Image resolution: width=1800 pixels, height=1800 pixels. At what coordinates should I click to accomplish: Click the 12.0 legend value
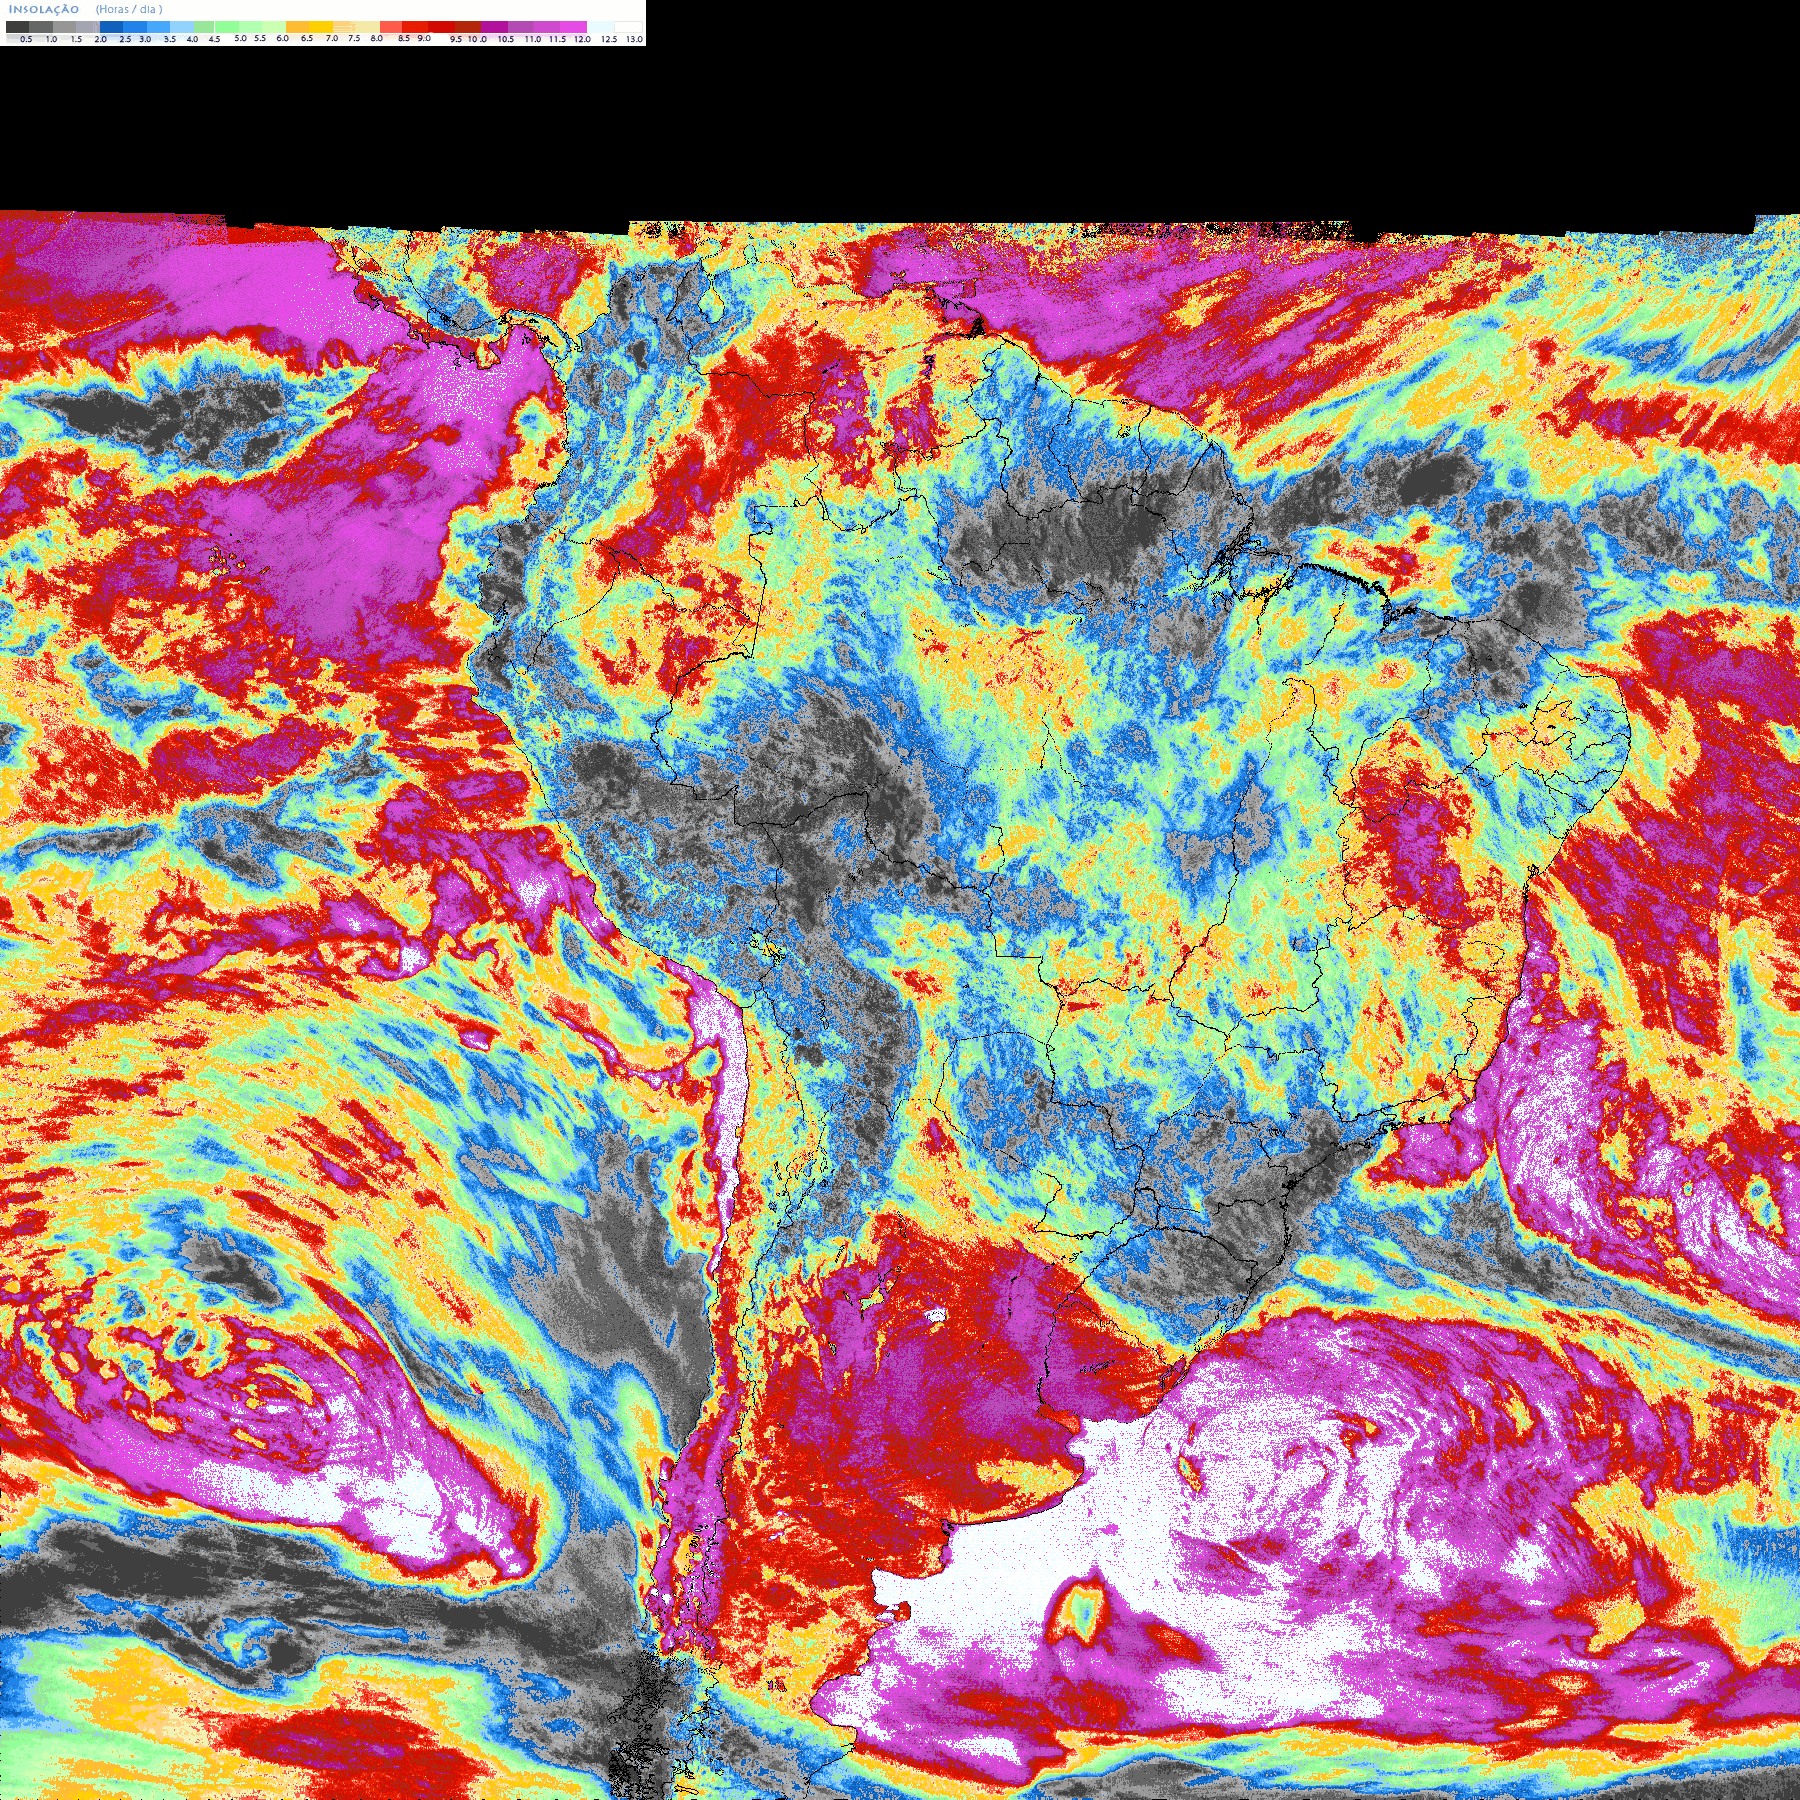pyautogui.click(x=582, y=39)
